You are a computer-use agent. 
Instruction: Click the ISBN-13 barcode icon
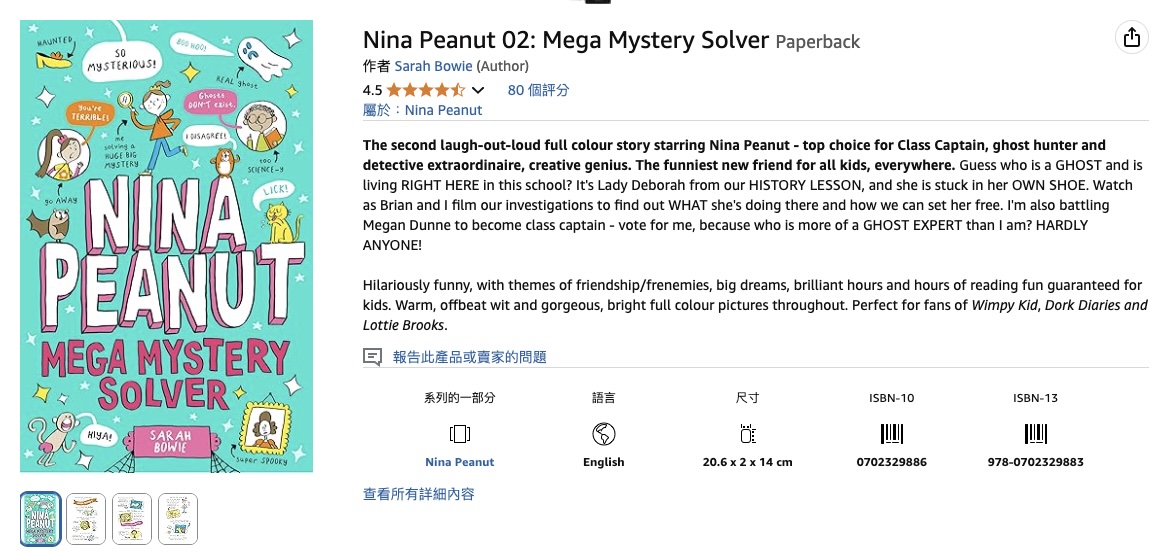1035,434
